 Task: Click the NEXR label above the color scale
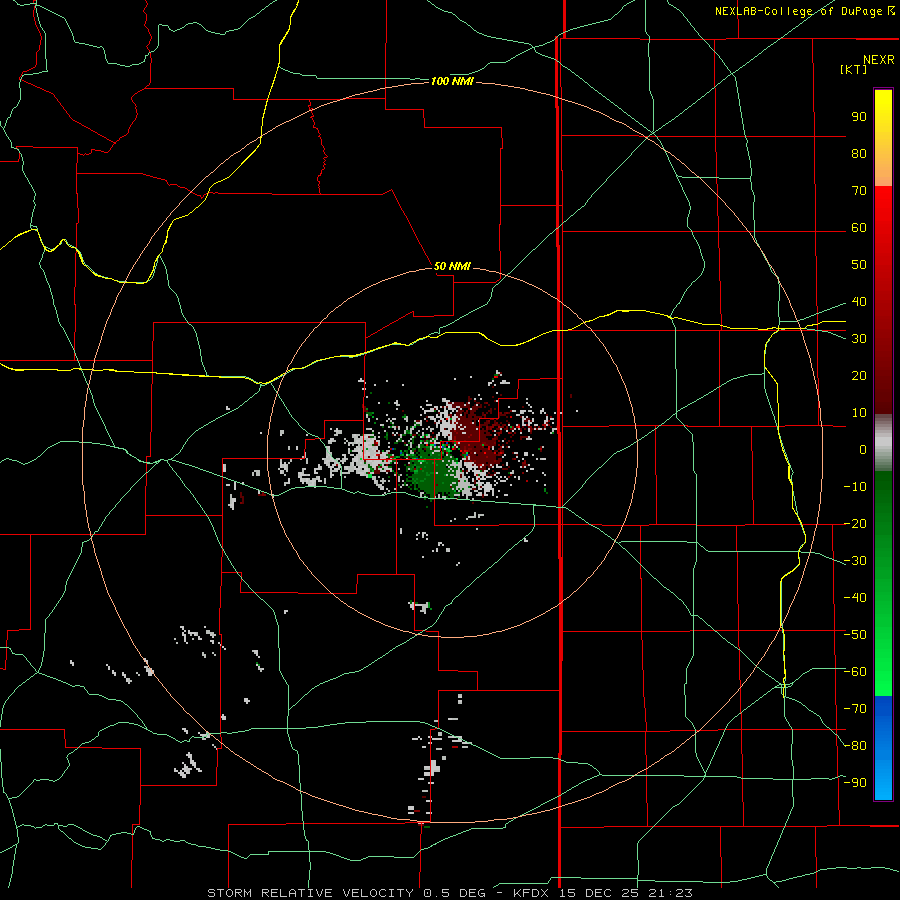point(878,60)
